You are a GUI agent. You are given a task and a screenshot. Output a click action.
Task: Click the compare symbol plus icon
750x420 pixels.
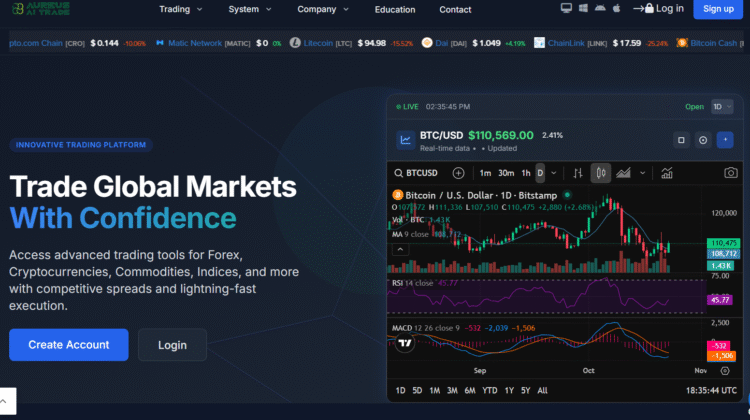tap(458, 172)
